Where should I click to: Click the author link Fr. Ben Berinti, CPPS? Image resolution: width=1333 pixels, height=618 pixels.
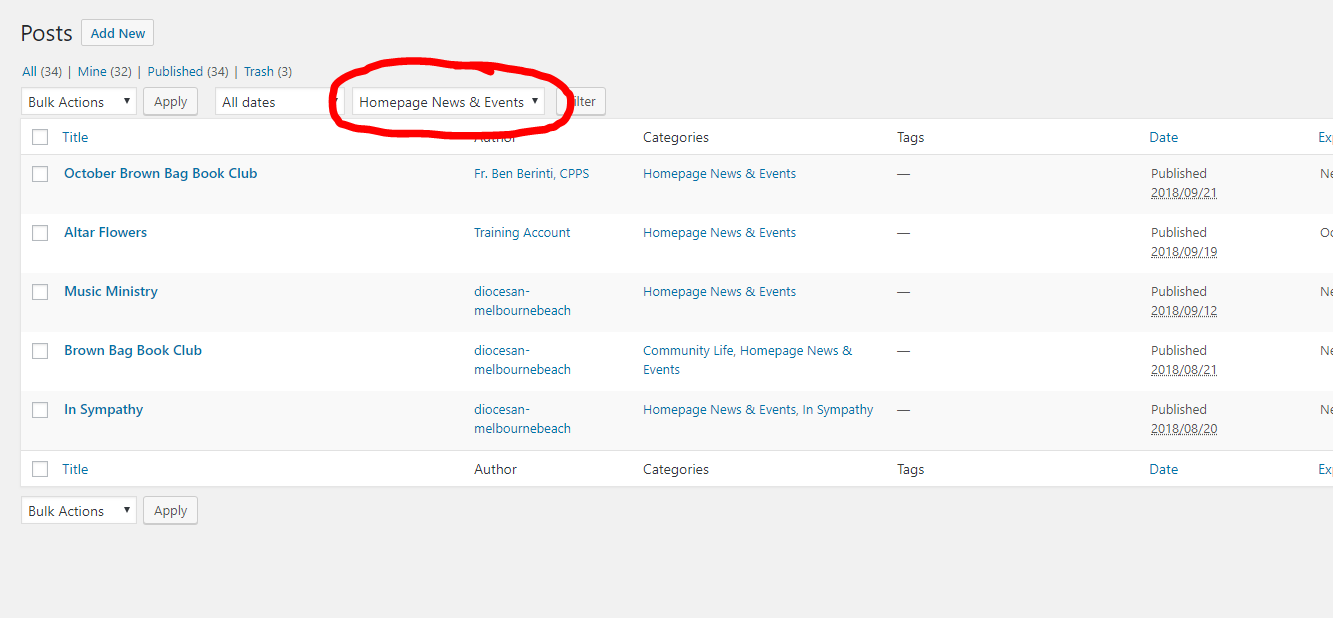click(531, 173)
